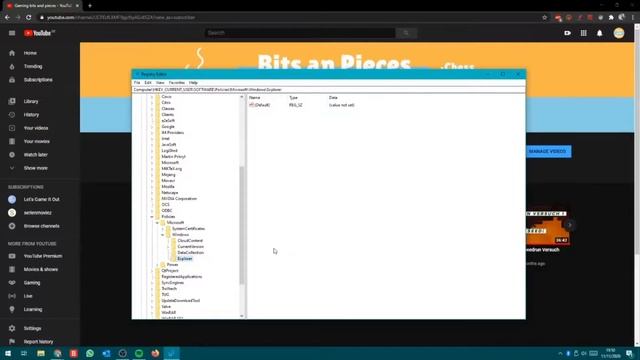This screenshot has width=640, height=360.
Task: Open Firefox from the taskbar
Action: (x=155, y=353)
